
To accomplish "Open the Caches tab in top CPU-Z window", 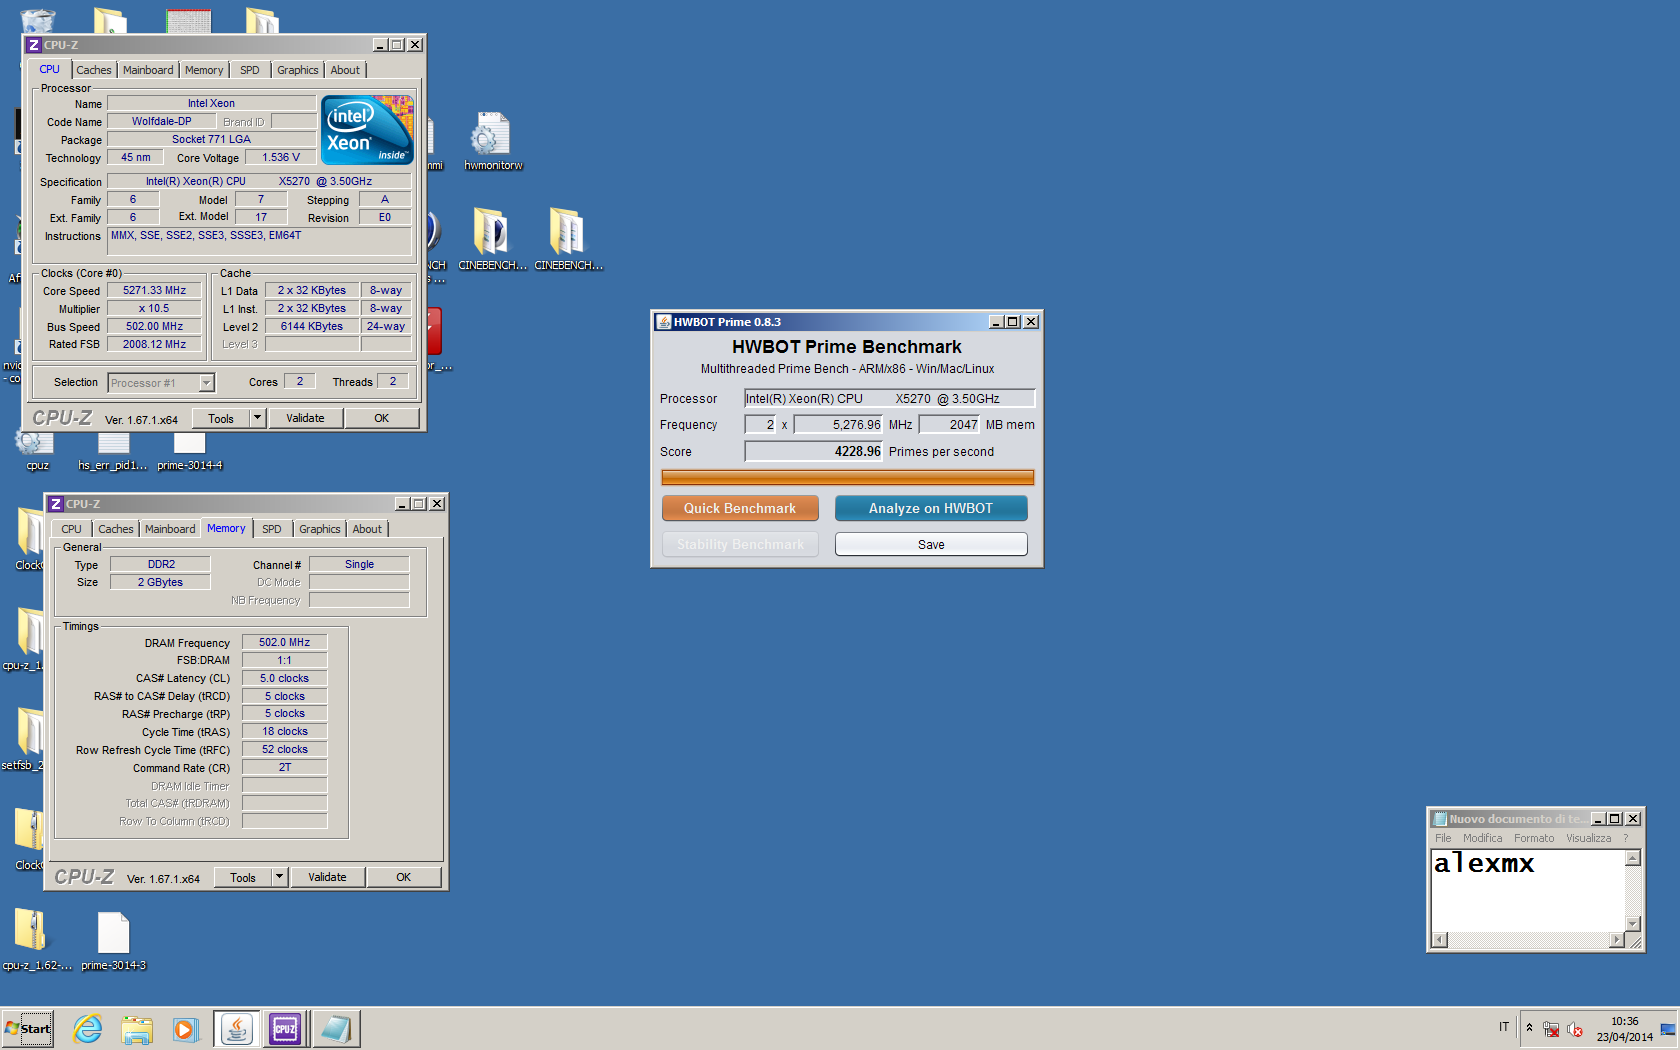I will [x=94, y=70].
